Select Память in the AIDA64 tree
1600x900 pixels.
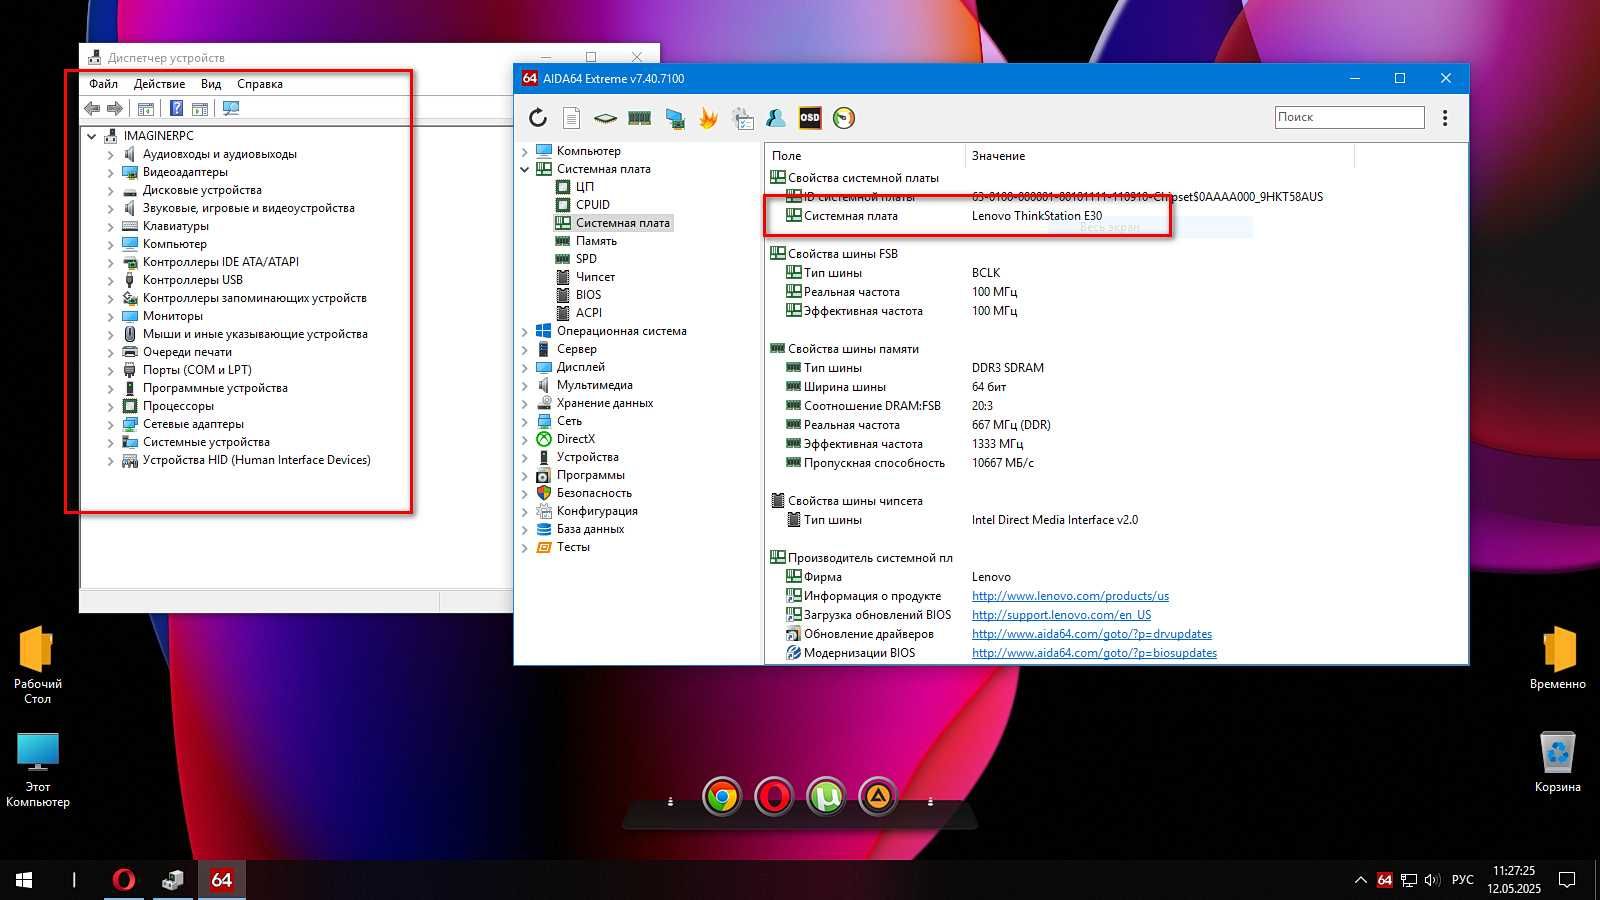(x=596, y=241)
